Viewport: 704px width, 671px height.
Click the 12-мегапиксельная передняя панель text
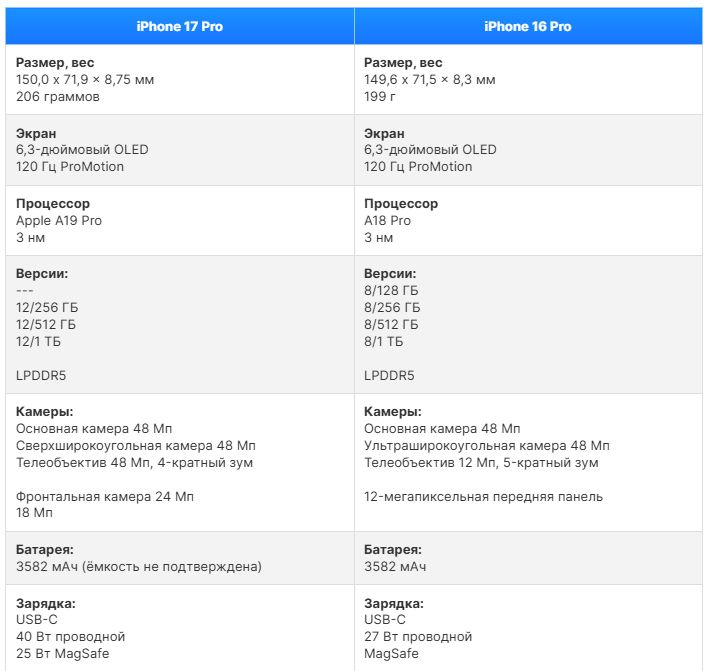tap(483, 496)
